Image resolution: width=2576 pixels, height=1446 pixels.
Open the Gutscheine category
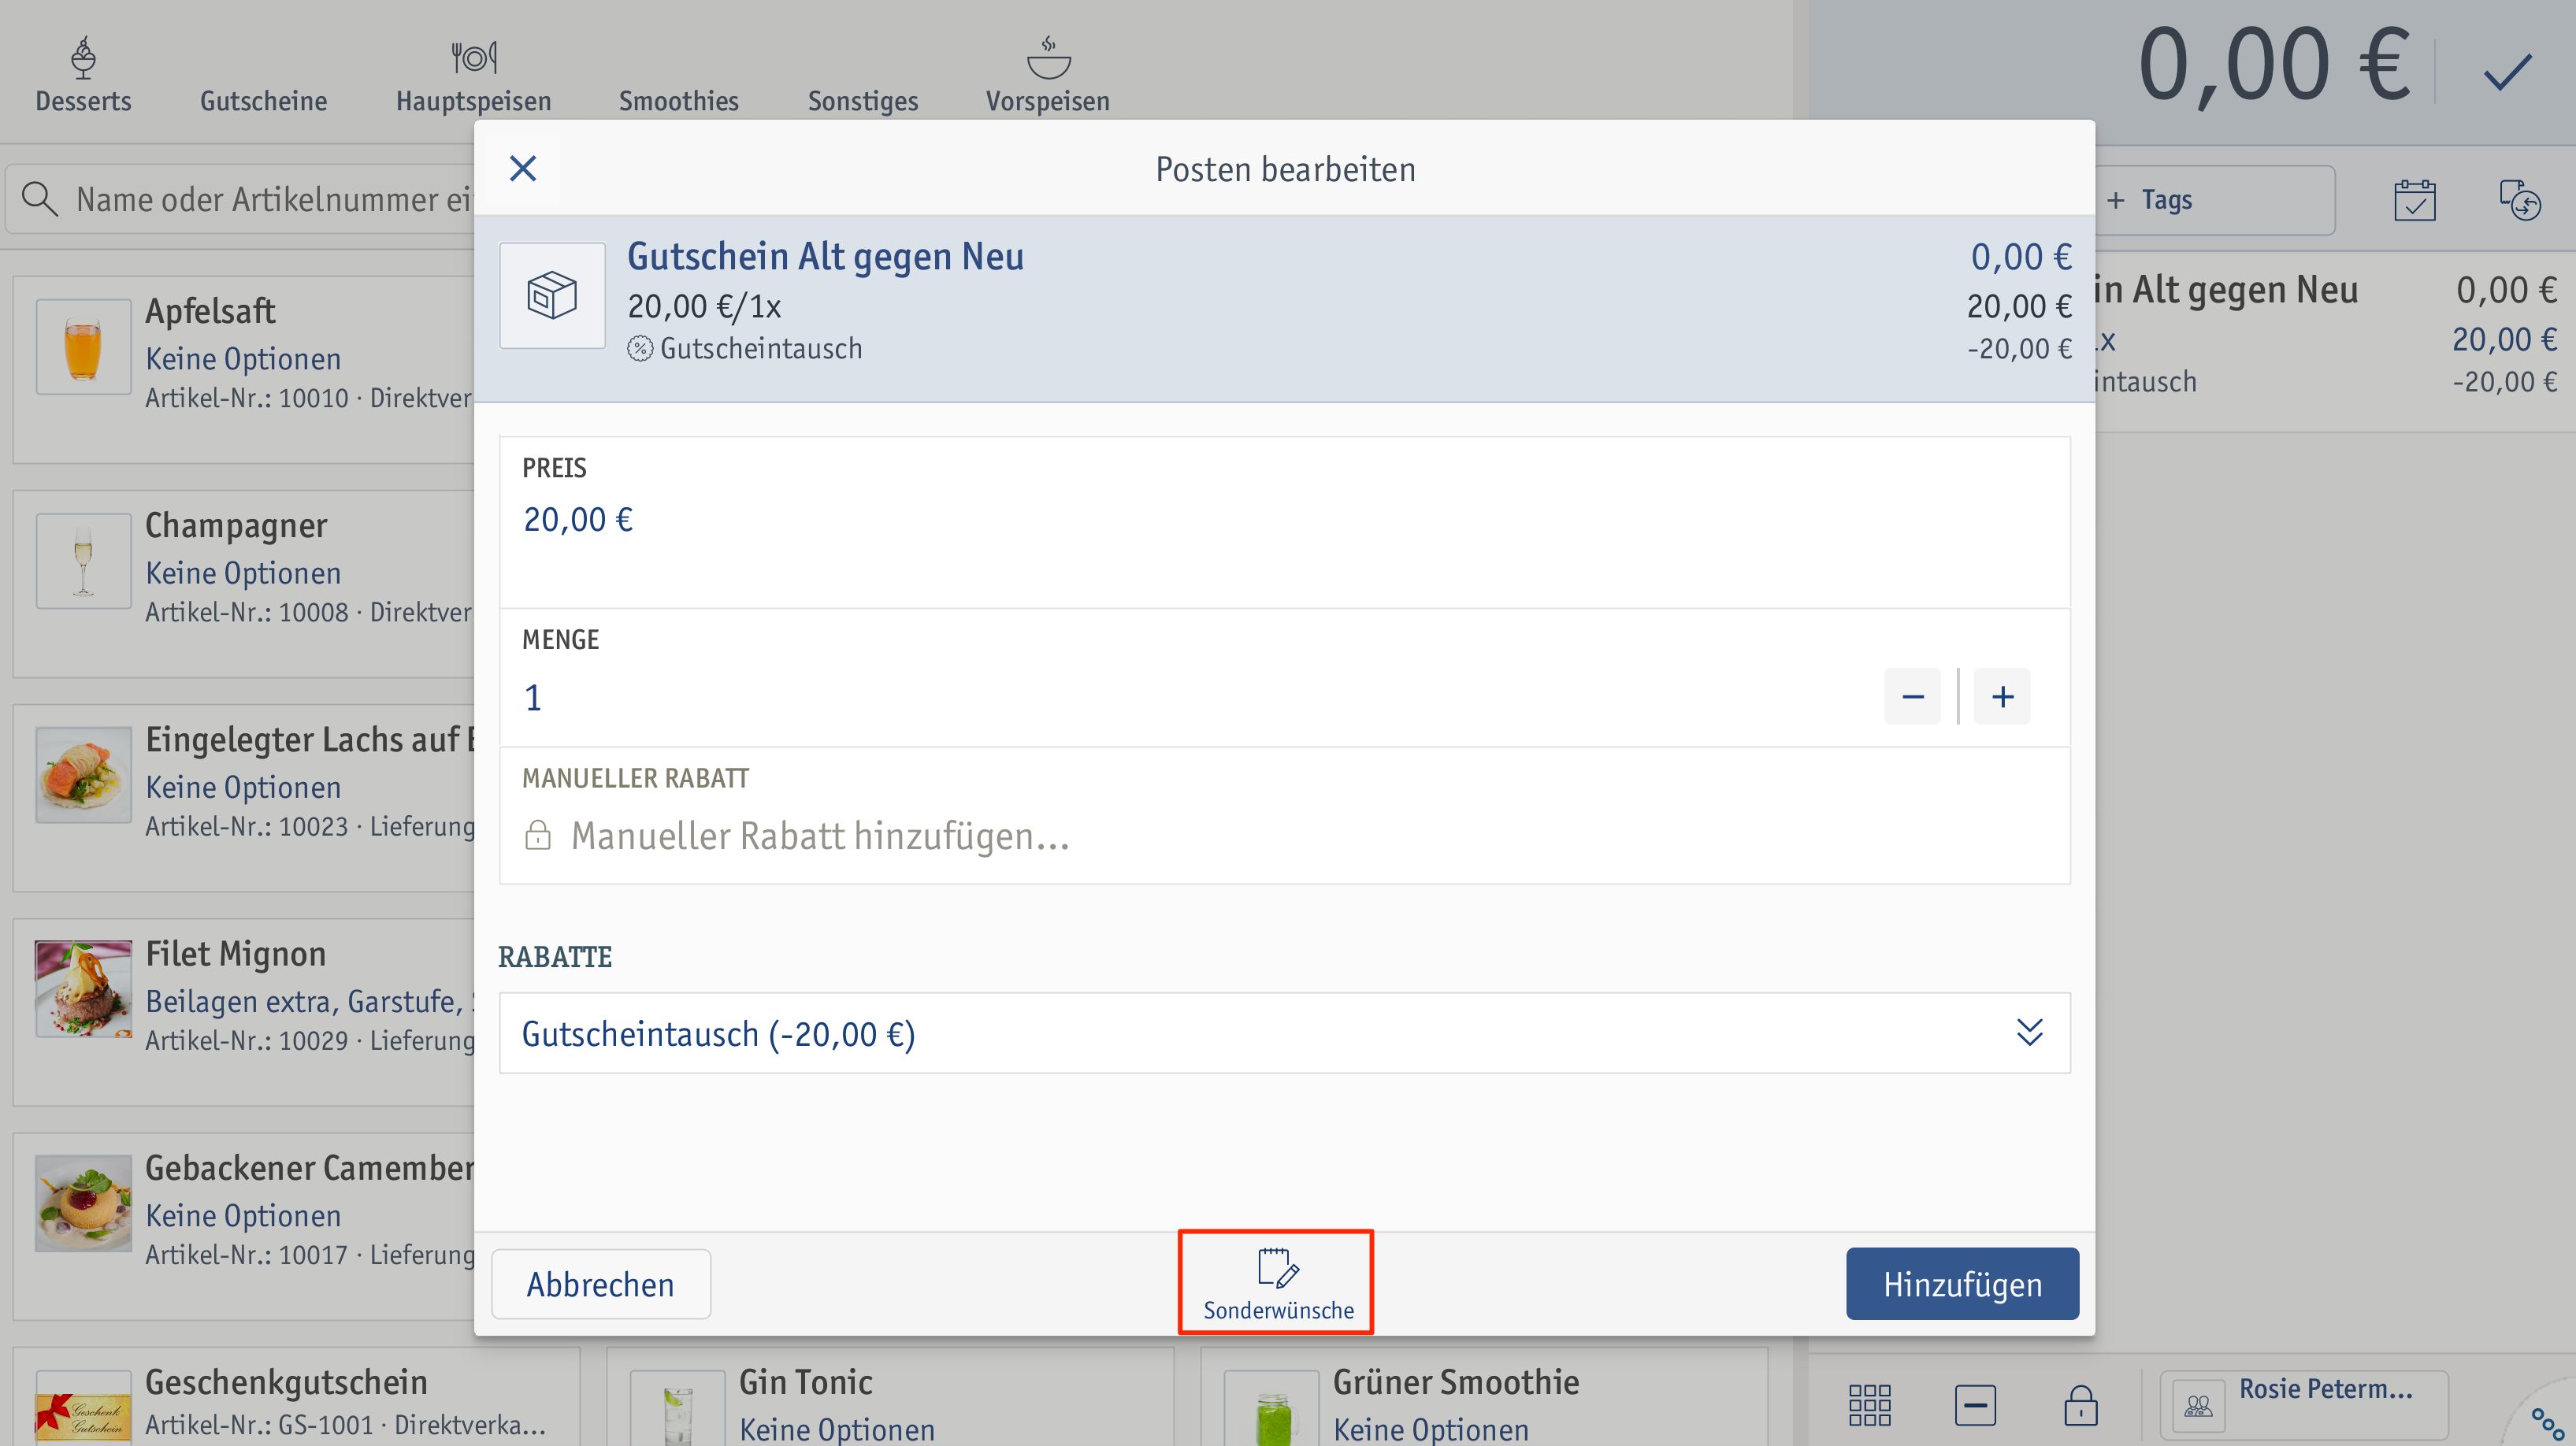(264, 101)
